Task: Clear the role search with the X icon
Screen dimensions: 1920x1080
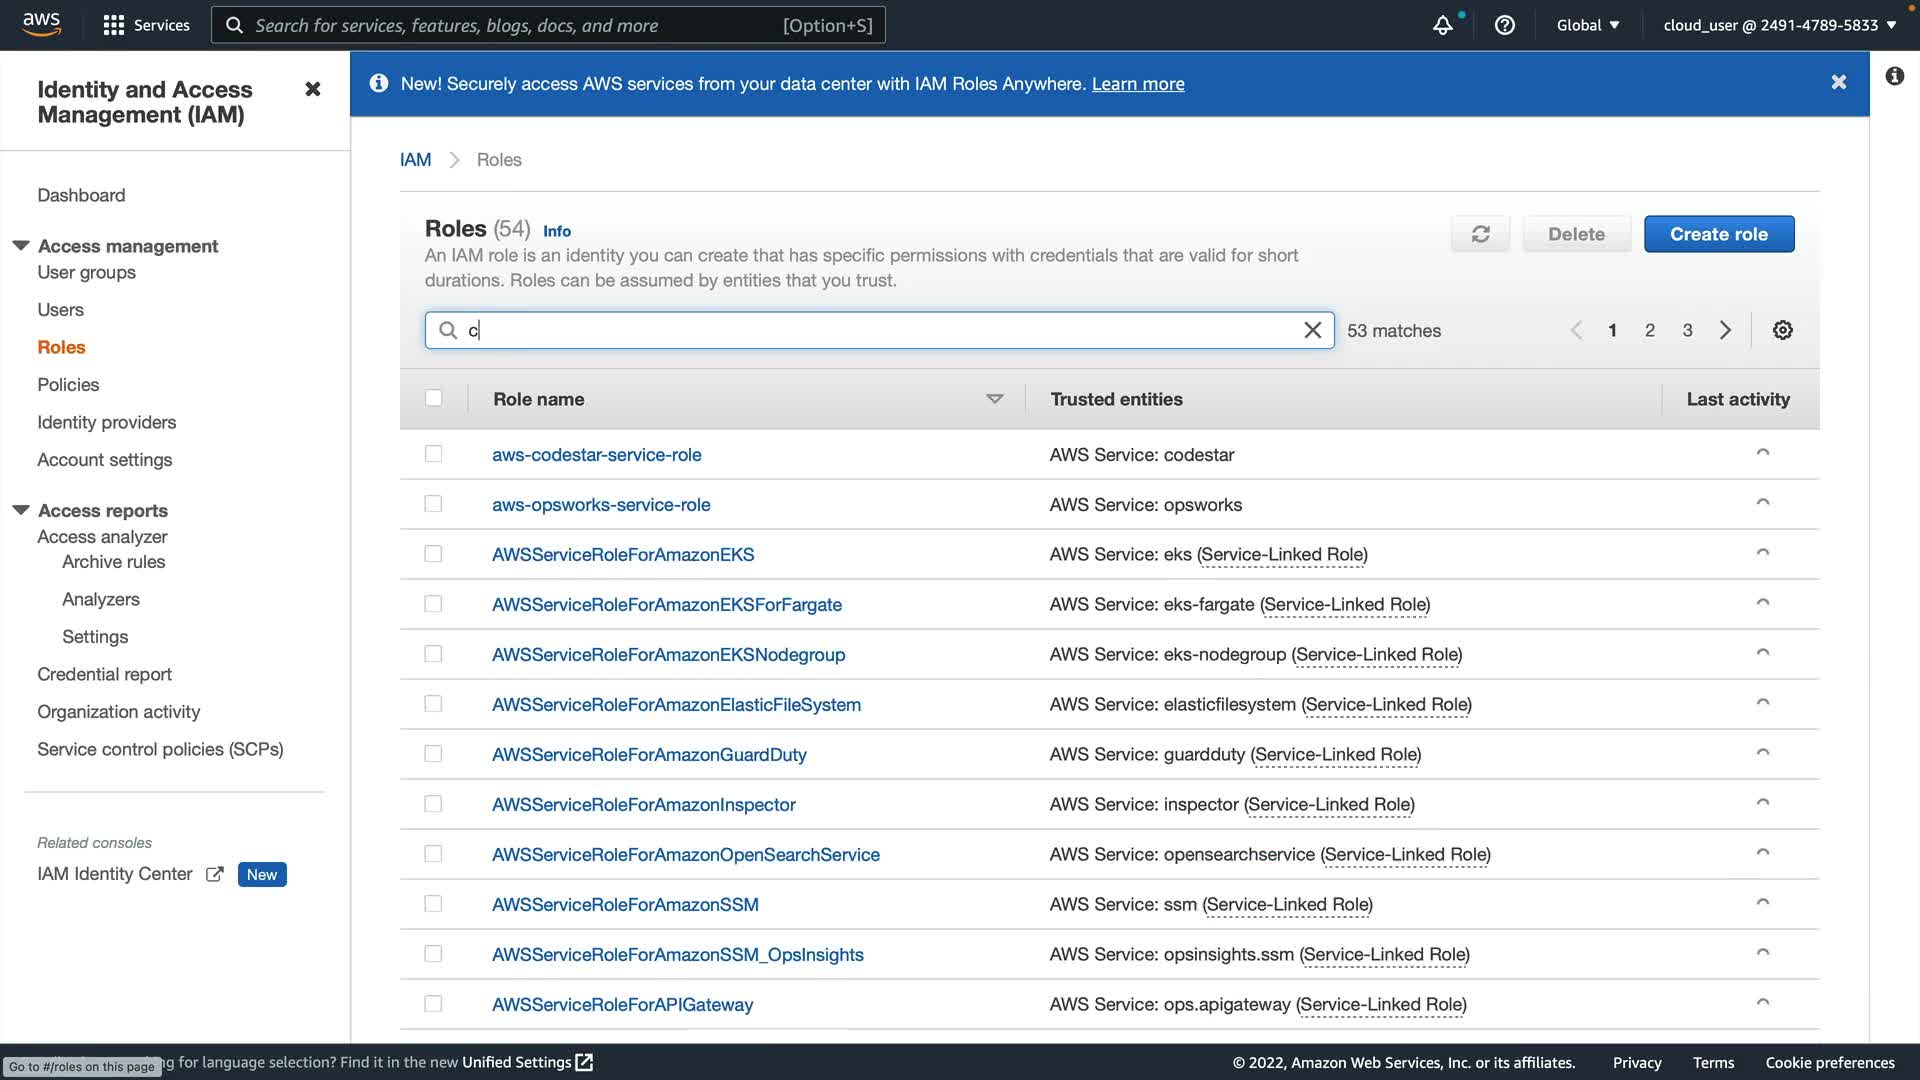Action: click(1312, 330)
